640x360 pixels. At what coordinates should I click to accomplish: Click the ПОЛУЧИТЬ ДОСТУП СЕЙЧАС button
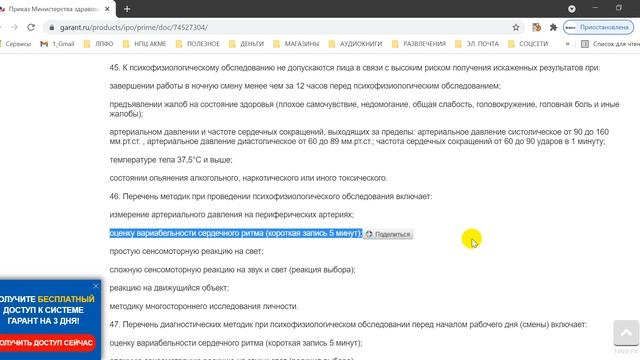(x=47, y=343)
